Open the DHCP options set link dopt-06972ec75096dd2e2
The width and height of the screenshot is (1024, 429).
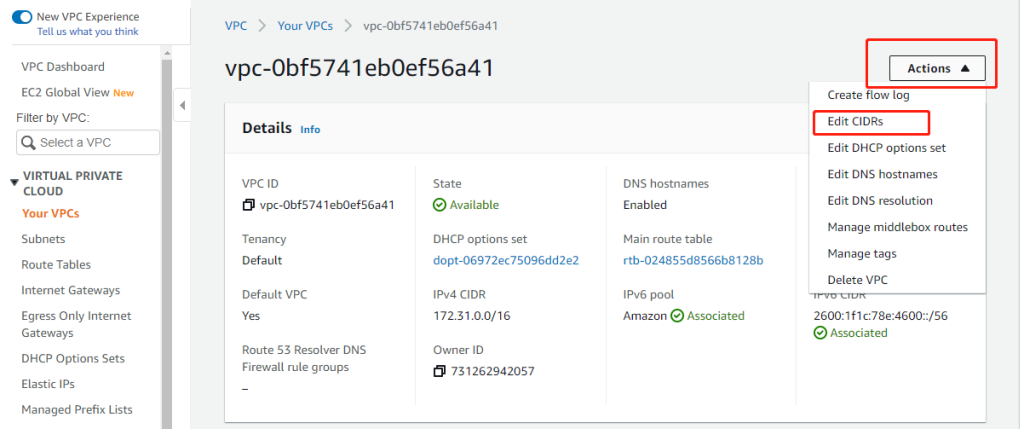coord(506,260)
